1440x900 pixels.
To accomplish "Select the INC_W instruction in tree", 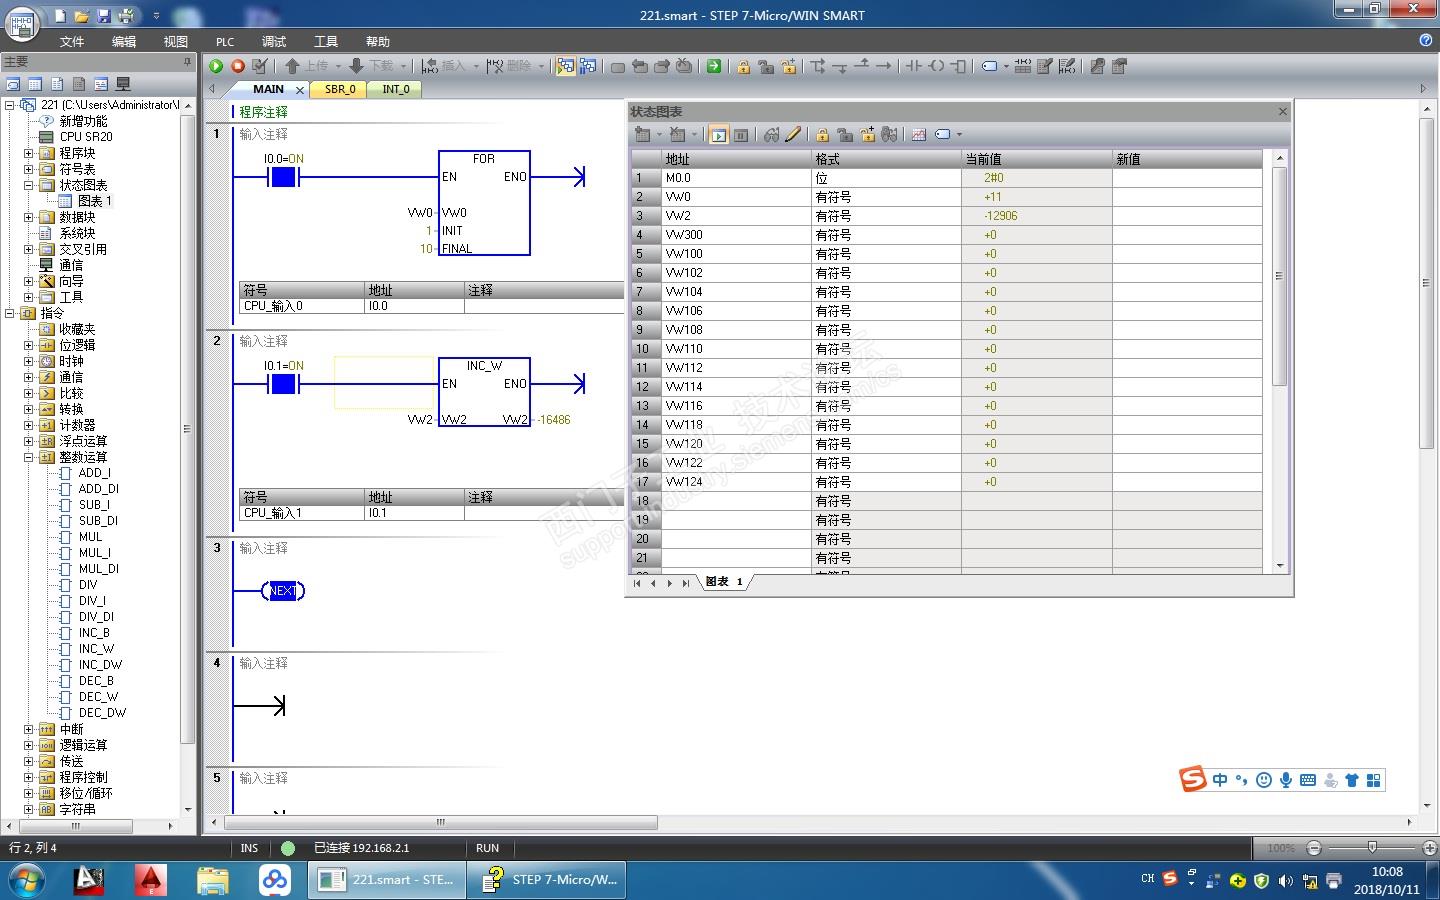I will click(x=96, y=649).
